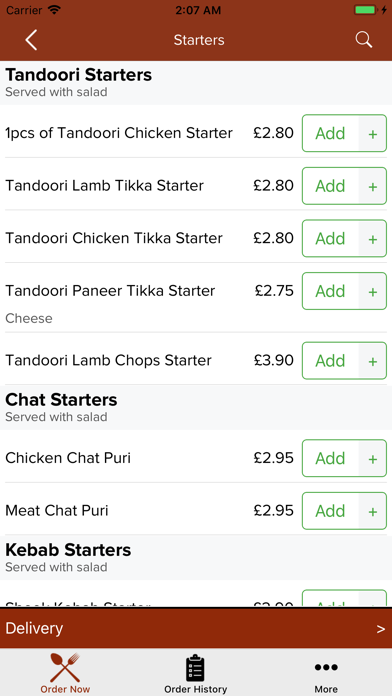Tap plus stepper for Tandoori Paneer Tikka Starter
The height and width of the screenshot is (696, 392).
(x=373, y=291)
